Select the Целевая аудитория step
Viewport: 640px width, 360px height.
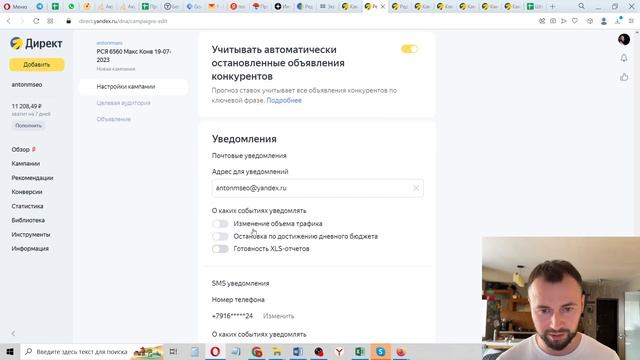(124, 103)
